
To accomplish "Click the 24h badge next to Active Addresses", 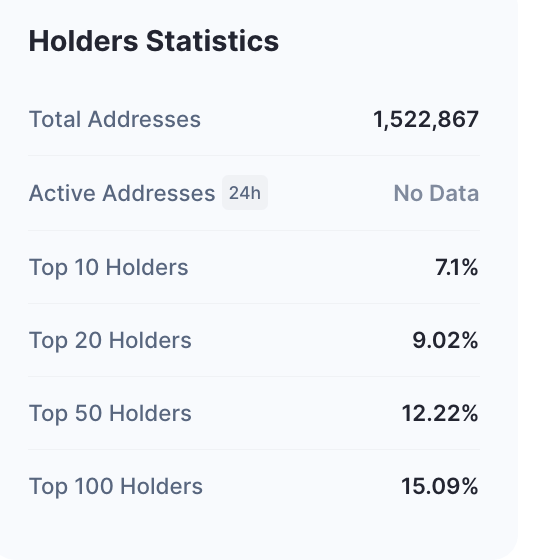I will tap(245, 193).
